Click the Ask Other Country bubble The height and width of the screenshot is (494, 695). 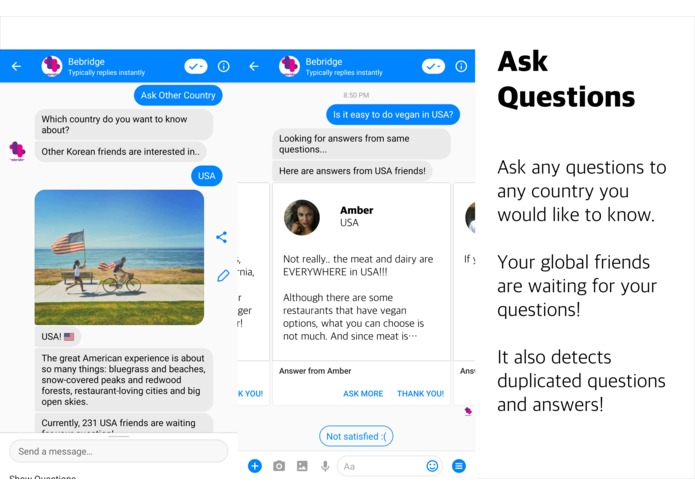tap(178, 95)
